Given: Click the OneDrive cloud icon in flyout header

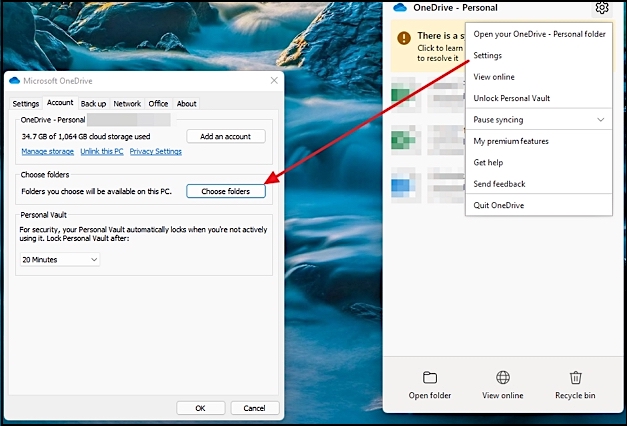Looking at the screenshot, I should click(399, 8).
